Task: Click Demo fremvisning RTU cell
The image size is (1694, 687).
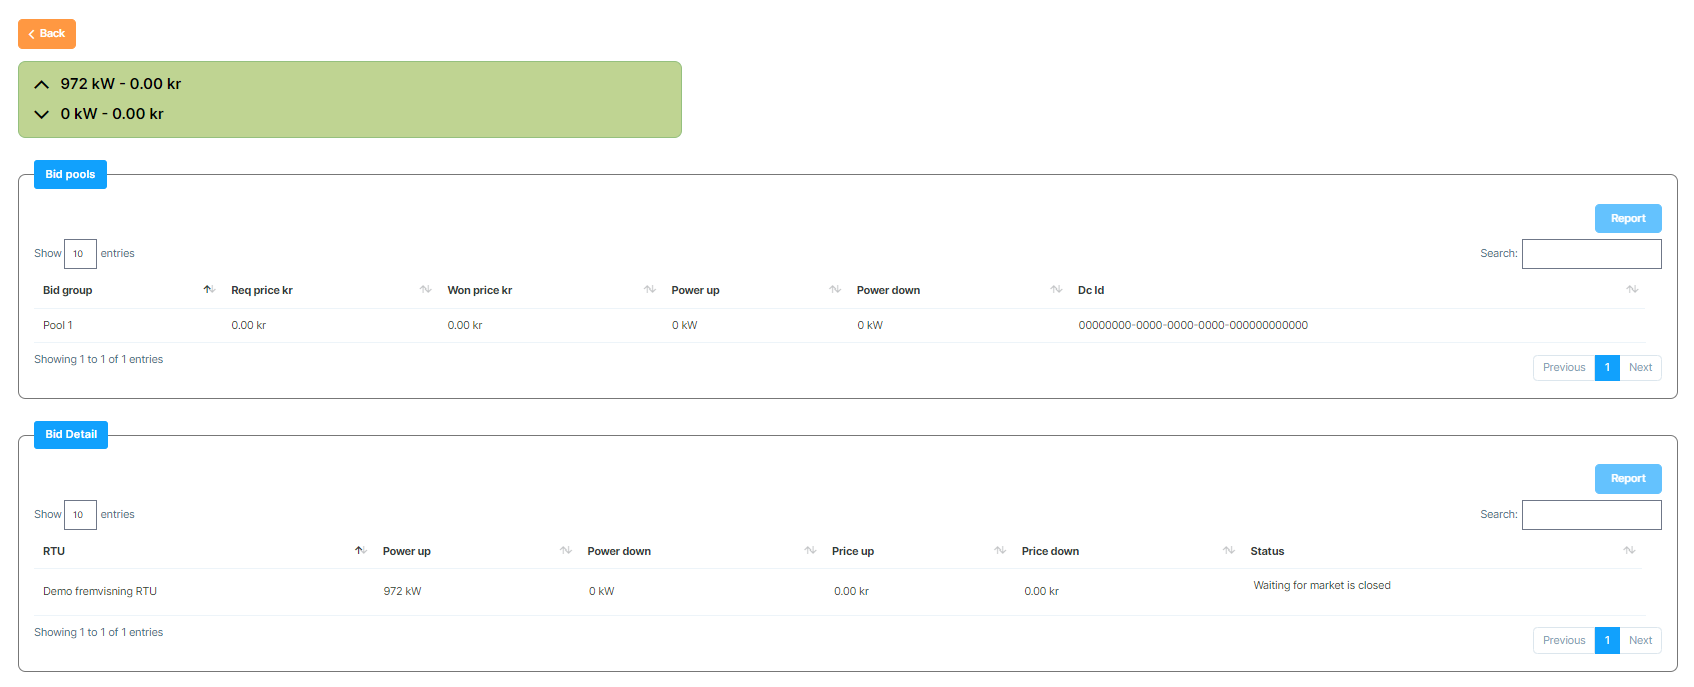Action: click(100, 592)
